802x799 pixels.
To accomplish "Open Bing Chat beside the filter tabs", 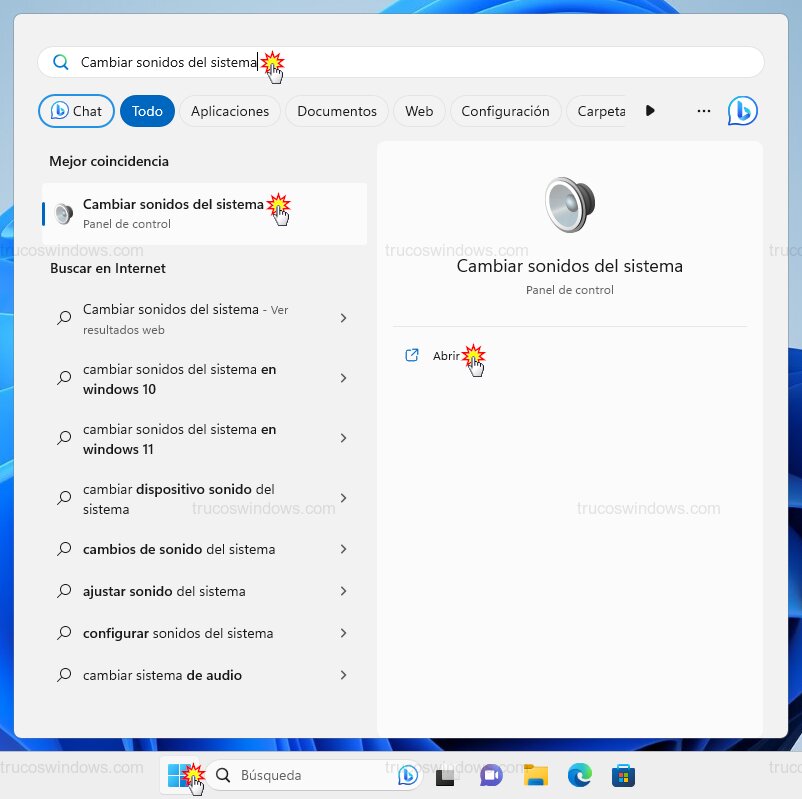I will [x=75, y=111].
